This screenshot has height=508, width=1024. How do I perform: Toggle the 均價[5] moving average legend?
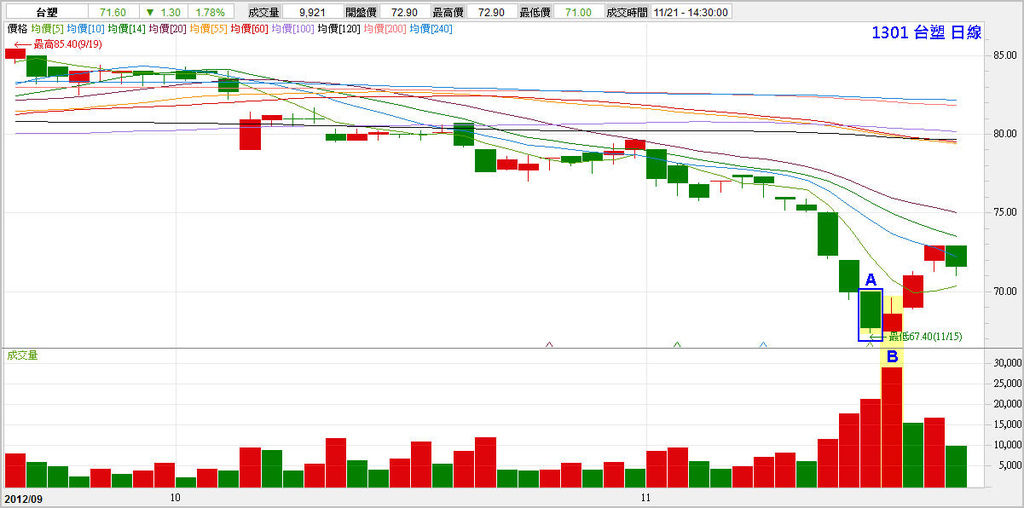point(46,29)
